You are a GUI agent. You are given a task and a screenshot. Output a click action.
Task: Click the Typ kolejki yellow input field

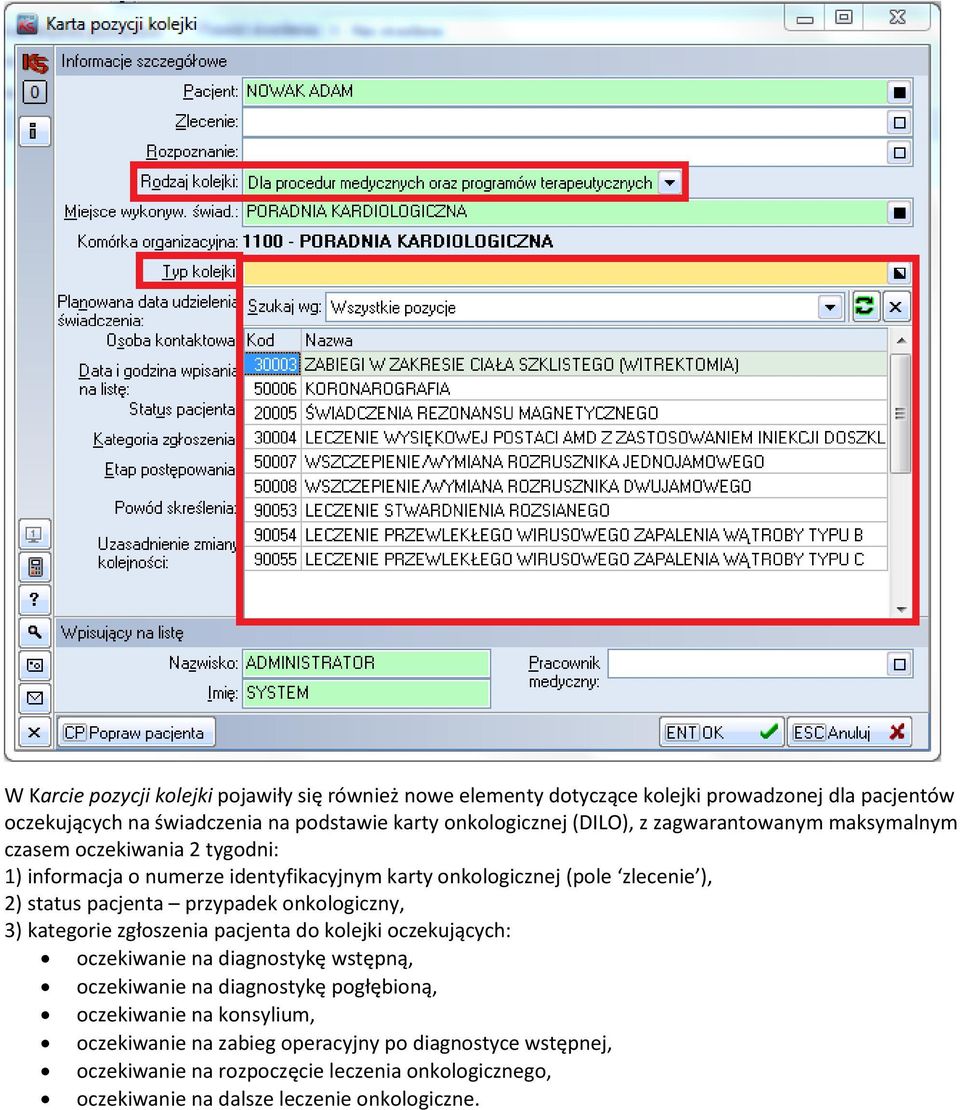pyautogui.click(x=565, y=273)
